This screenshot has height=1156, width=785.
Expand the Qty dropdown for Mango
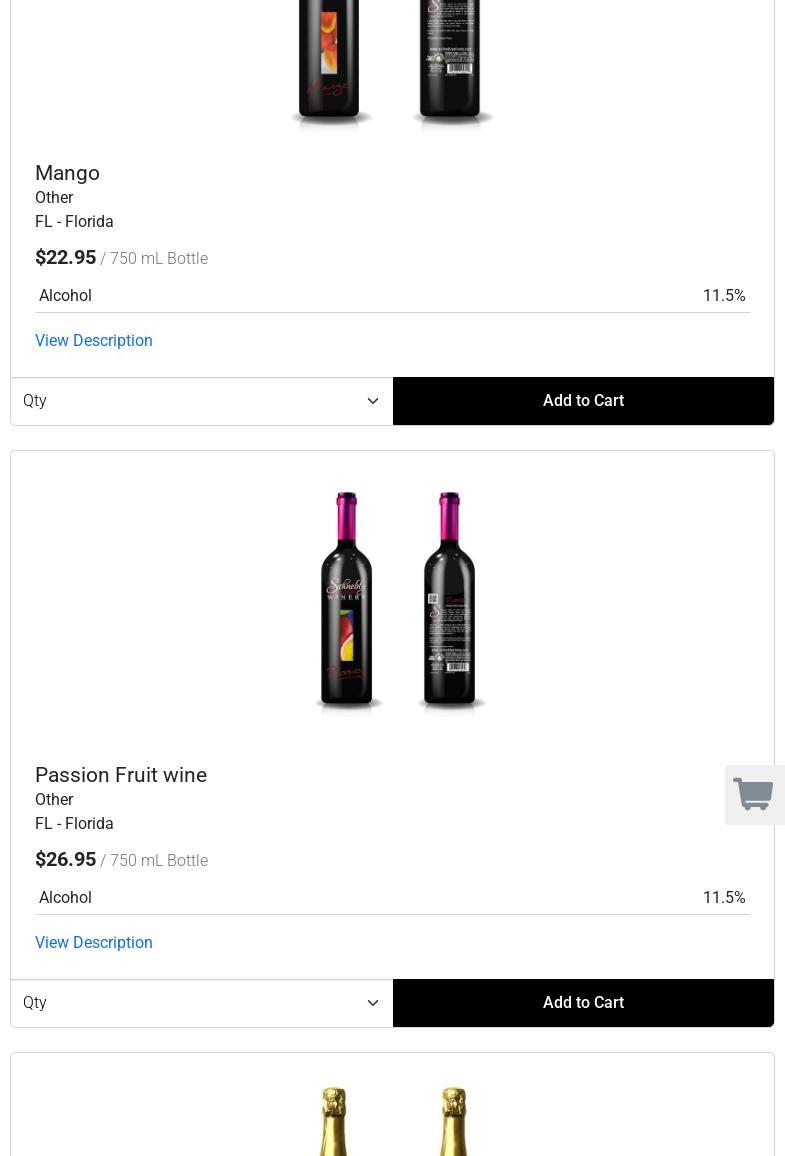coord(201,401)
